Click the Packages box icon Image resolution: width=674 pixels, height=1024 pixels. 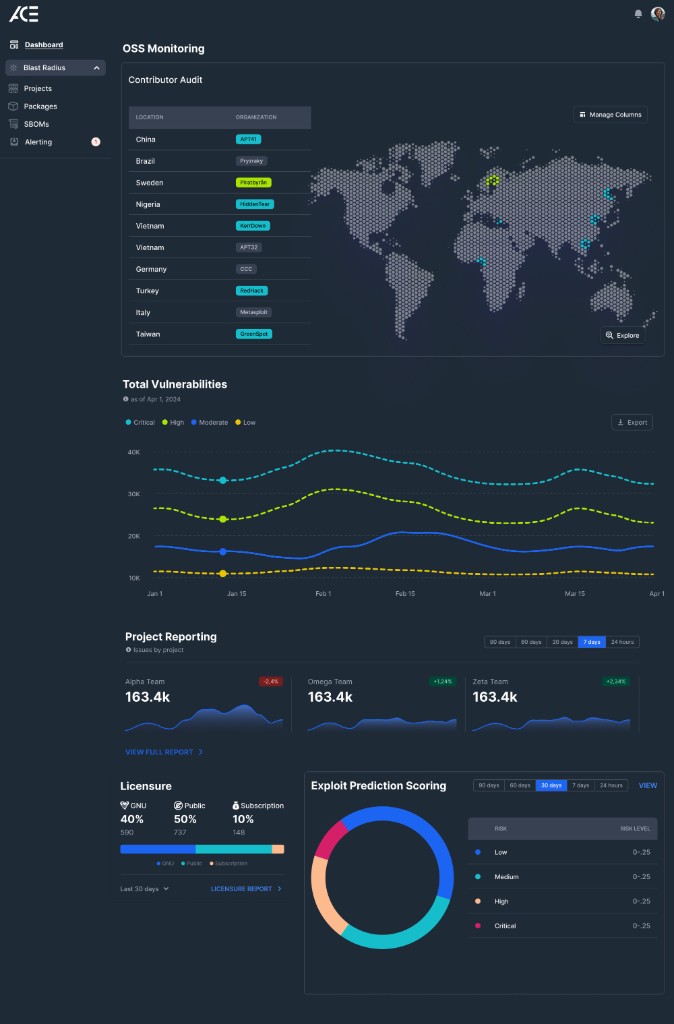(x=13, y=106)
